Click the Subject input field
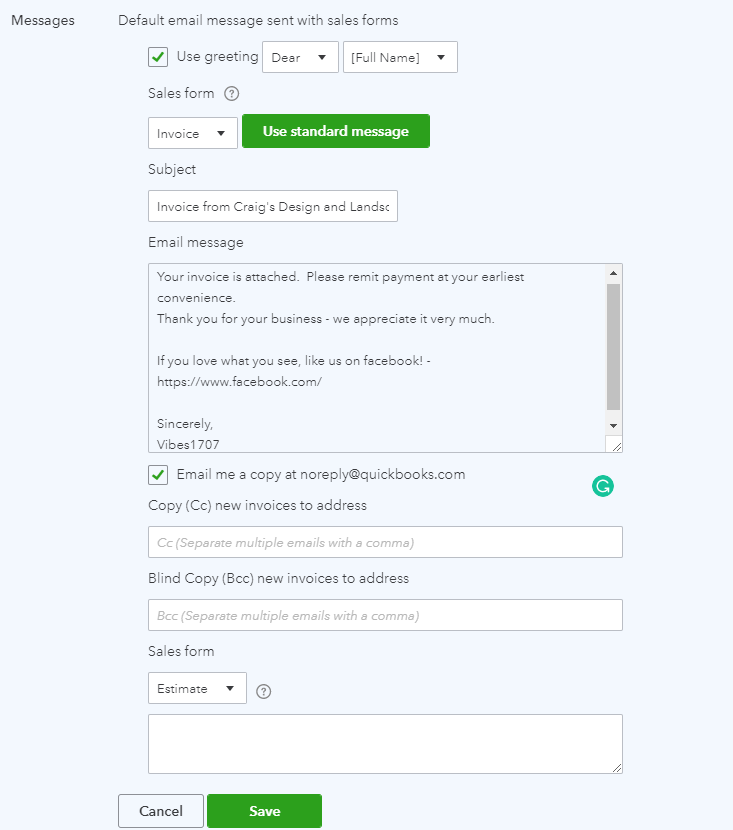 [273, 206]
